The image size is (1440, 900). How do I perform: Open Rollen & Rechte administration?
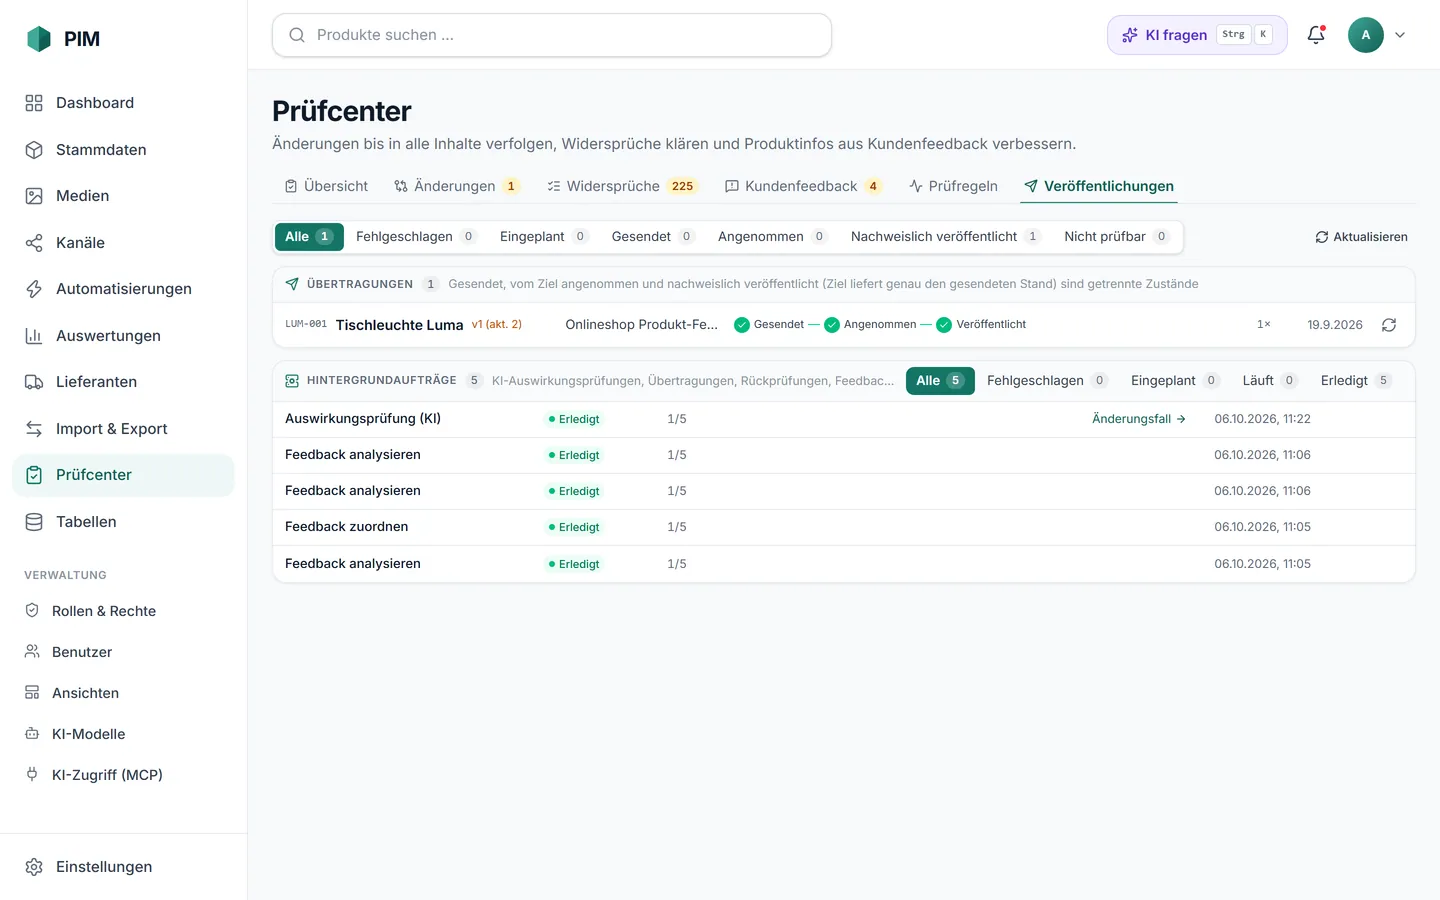pyautogui.click(x=123, y=611)
